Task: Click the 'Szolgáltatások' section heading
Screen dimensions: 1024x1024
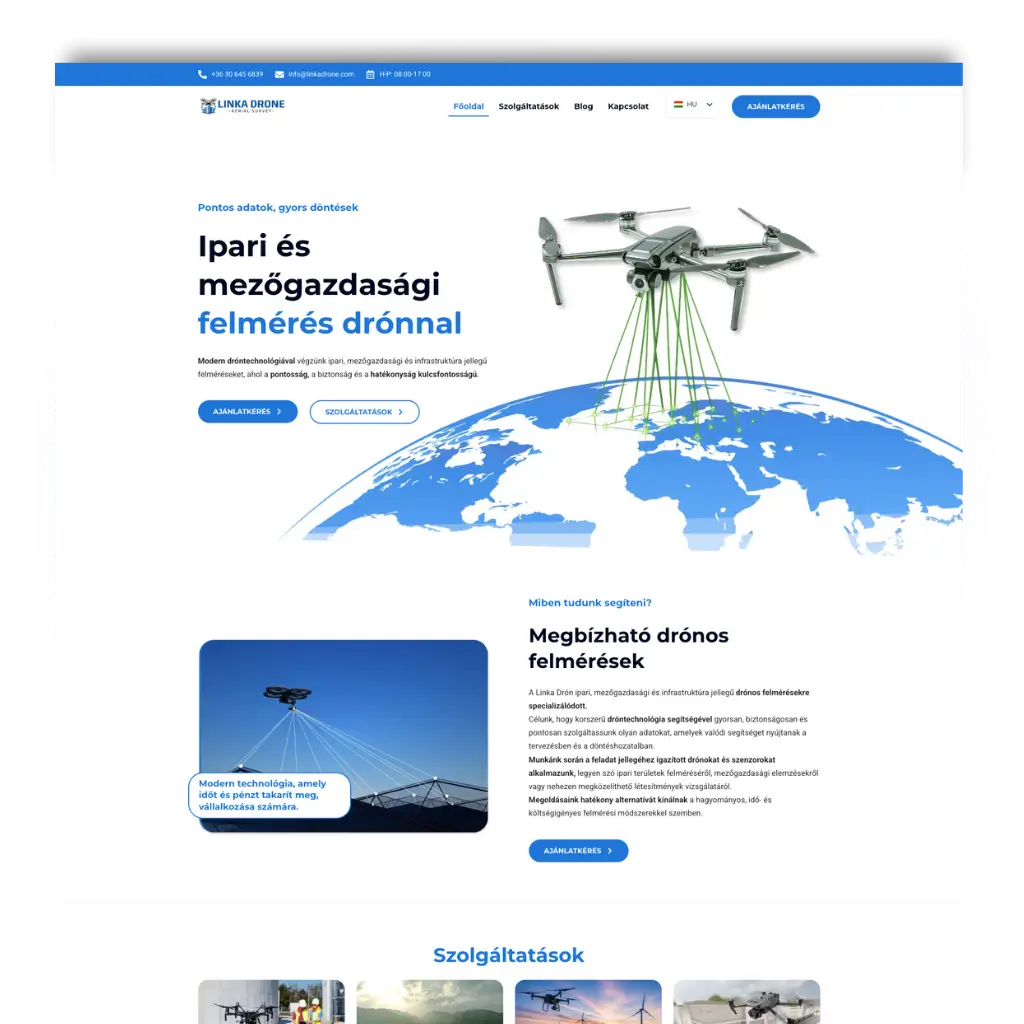Action: pyautogui.click(x=509, y=955)
